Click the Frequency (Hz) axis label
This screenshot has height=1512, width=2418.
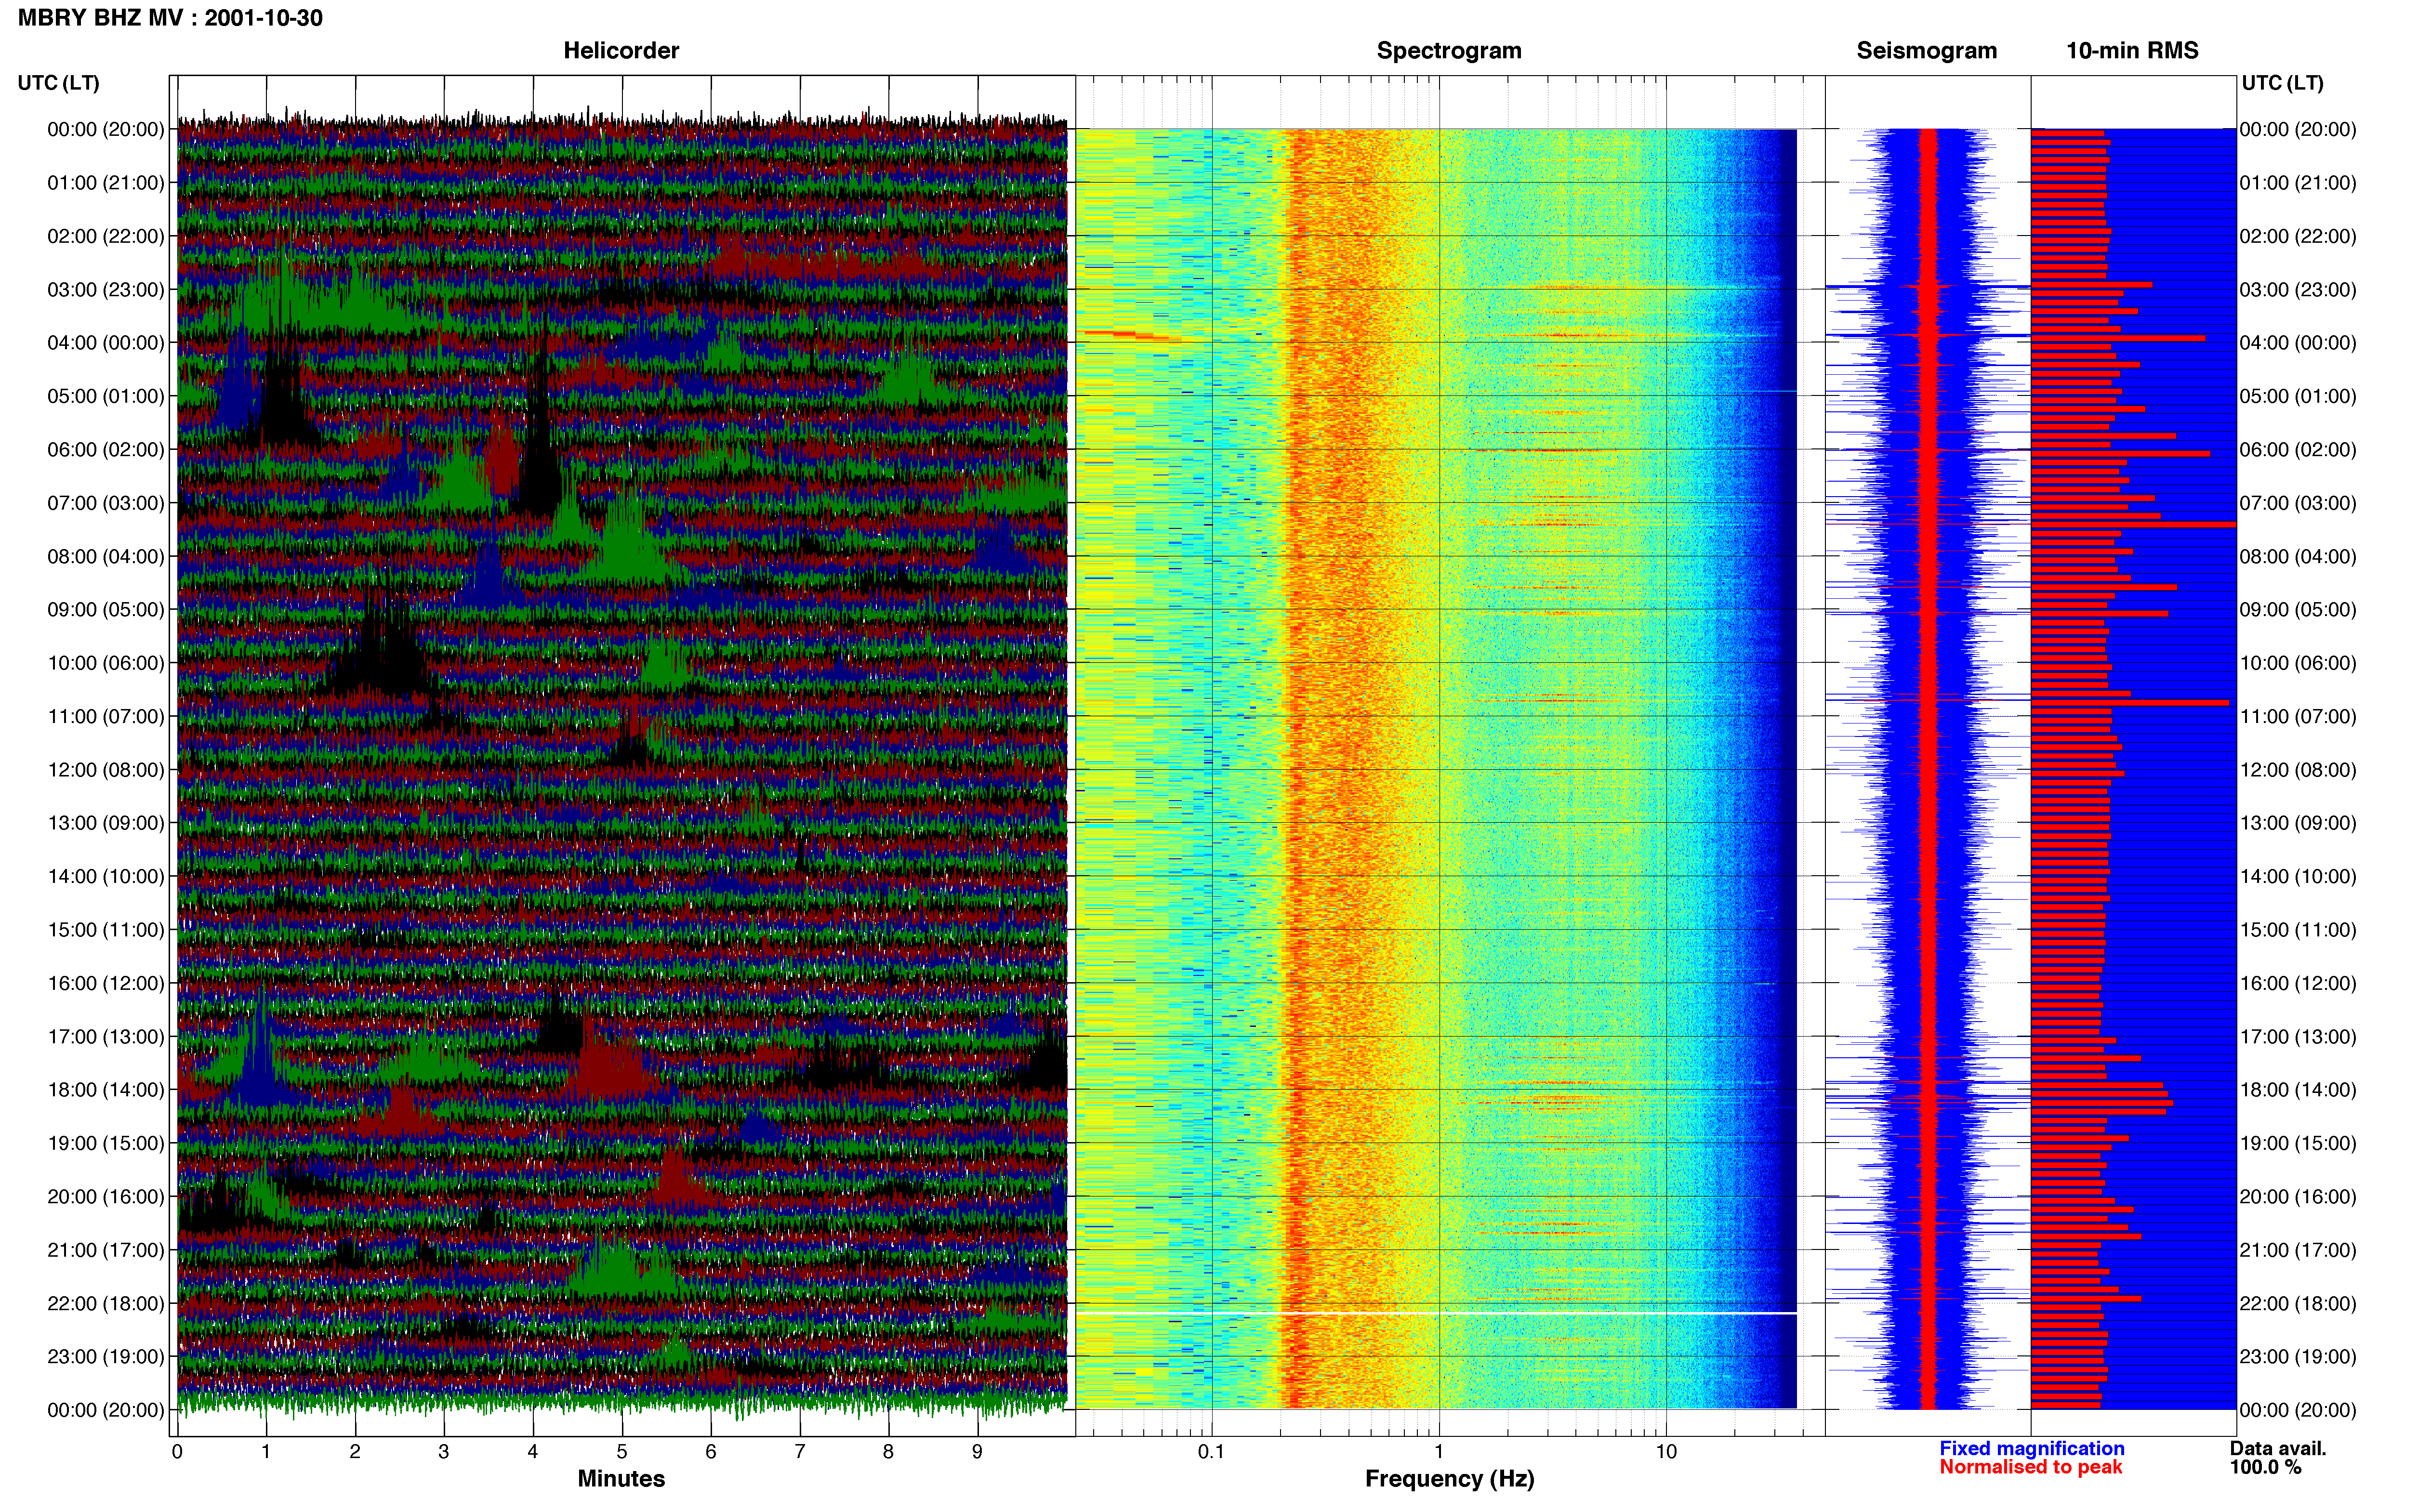[x=1449, y=1479]
